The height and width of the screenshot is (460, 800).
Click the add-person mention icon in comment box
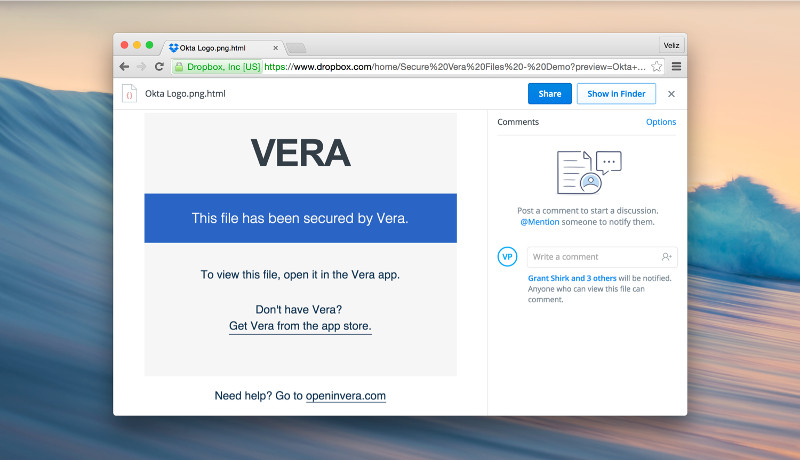666,257
